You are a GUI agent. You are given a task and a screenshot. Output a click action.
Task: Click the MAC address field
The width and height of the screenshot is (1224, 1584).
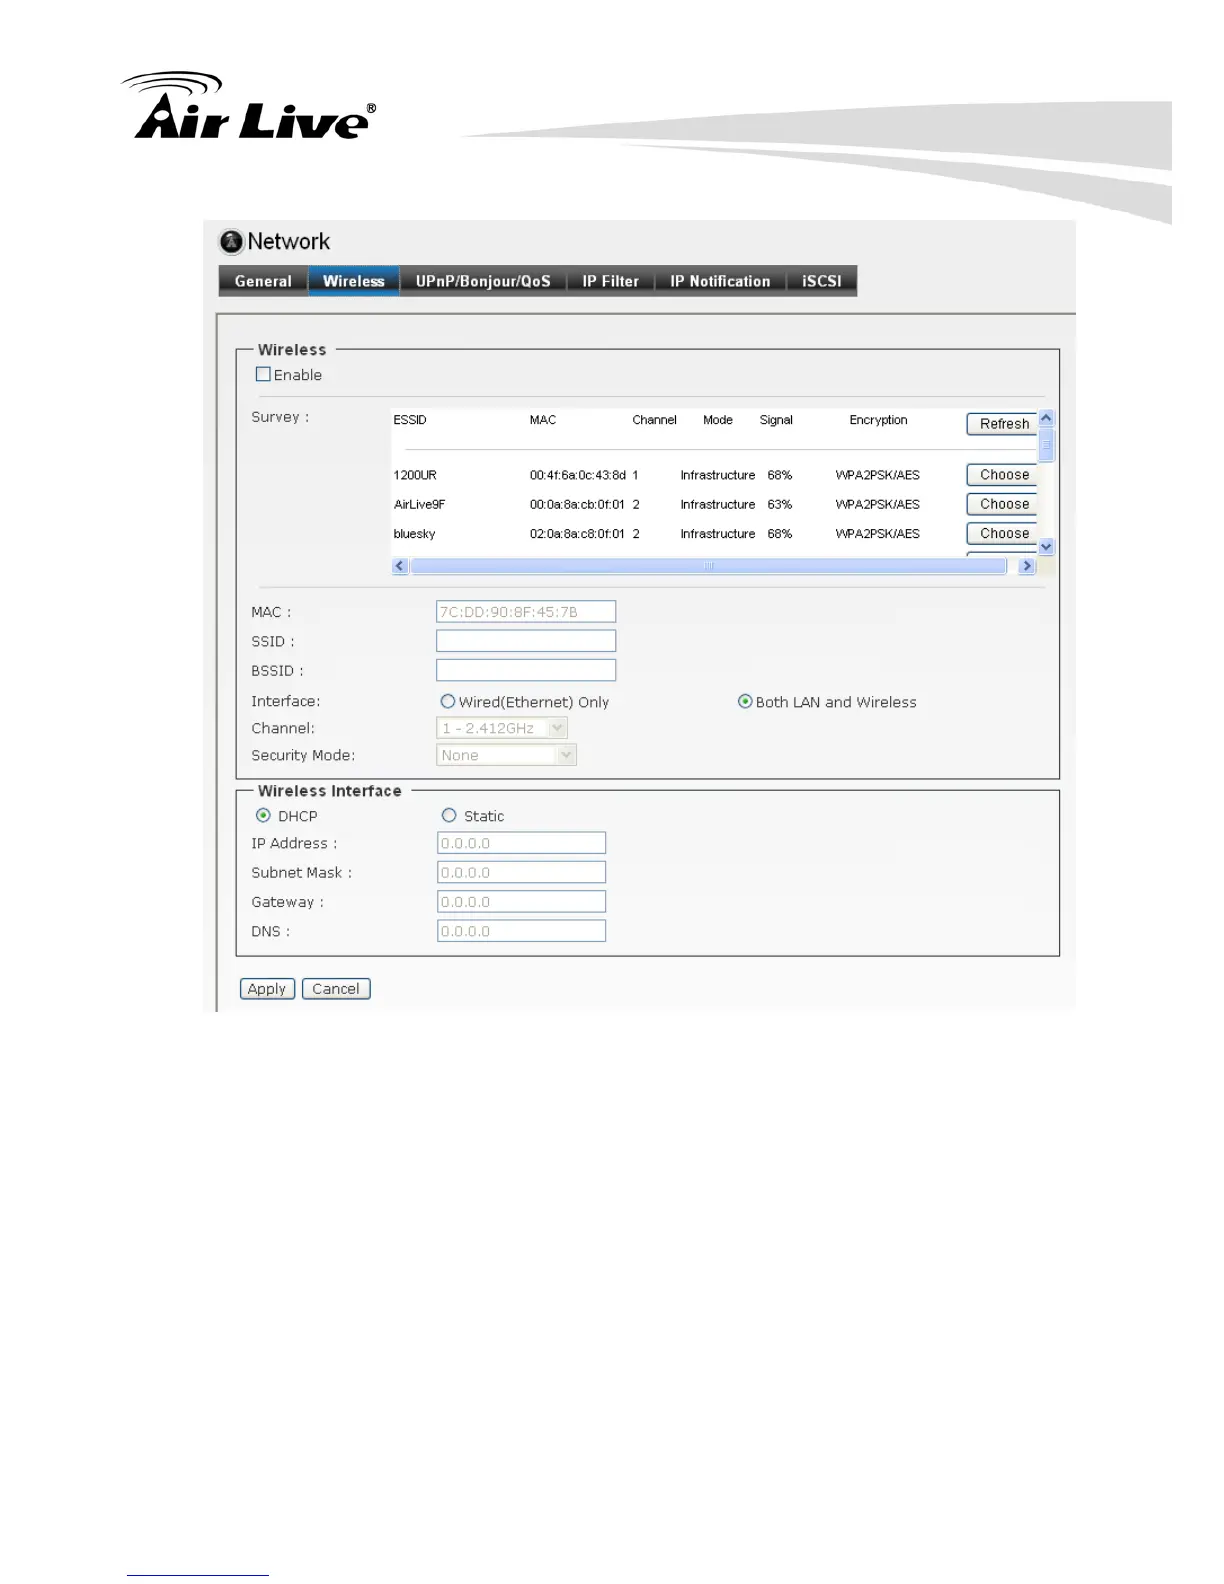[x=526, y=612]
